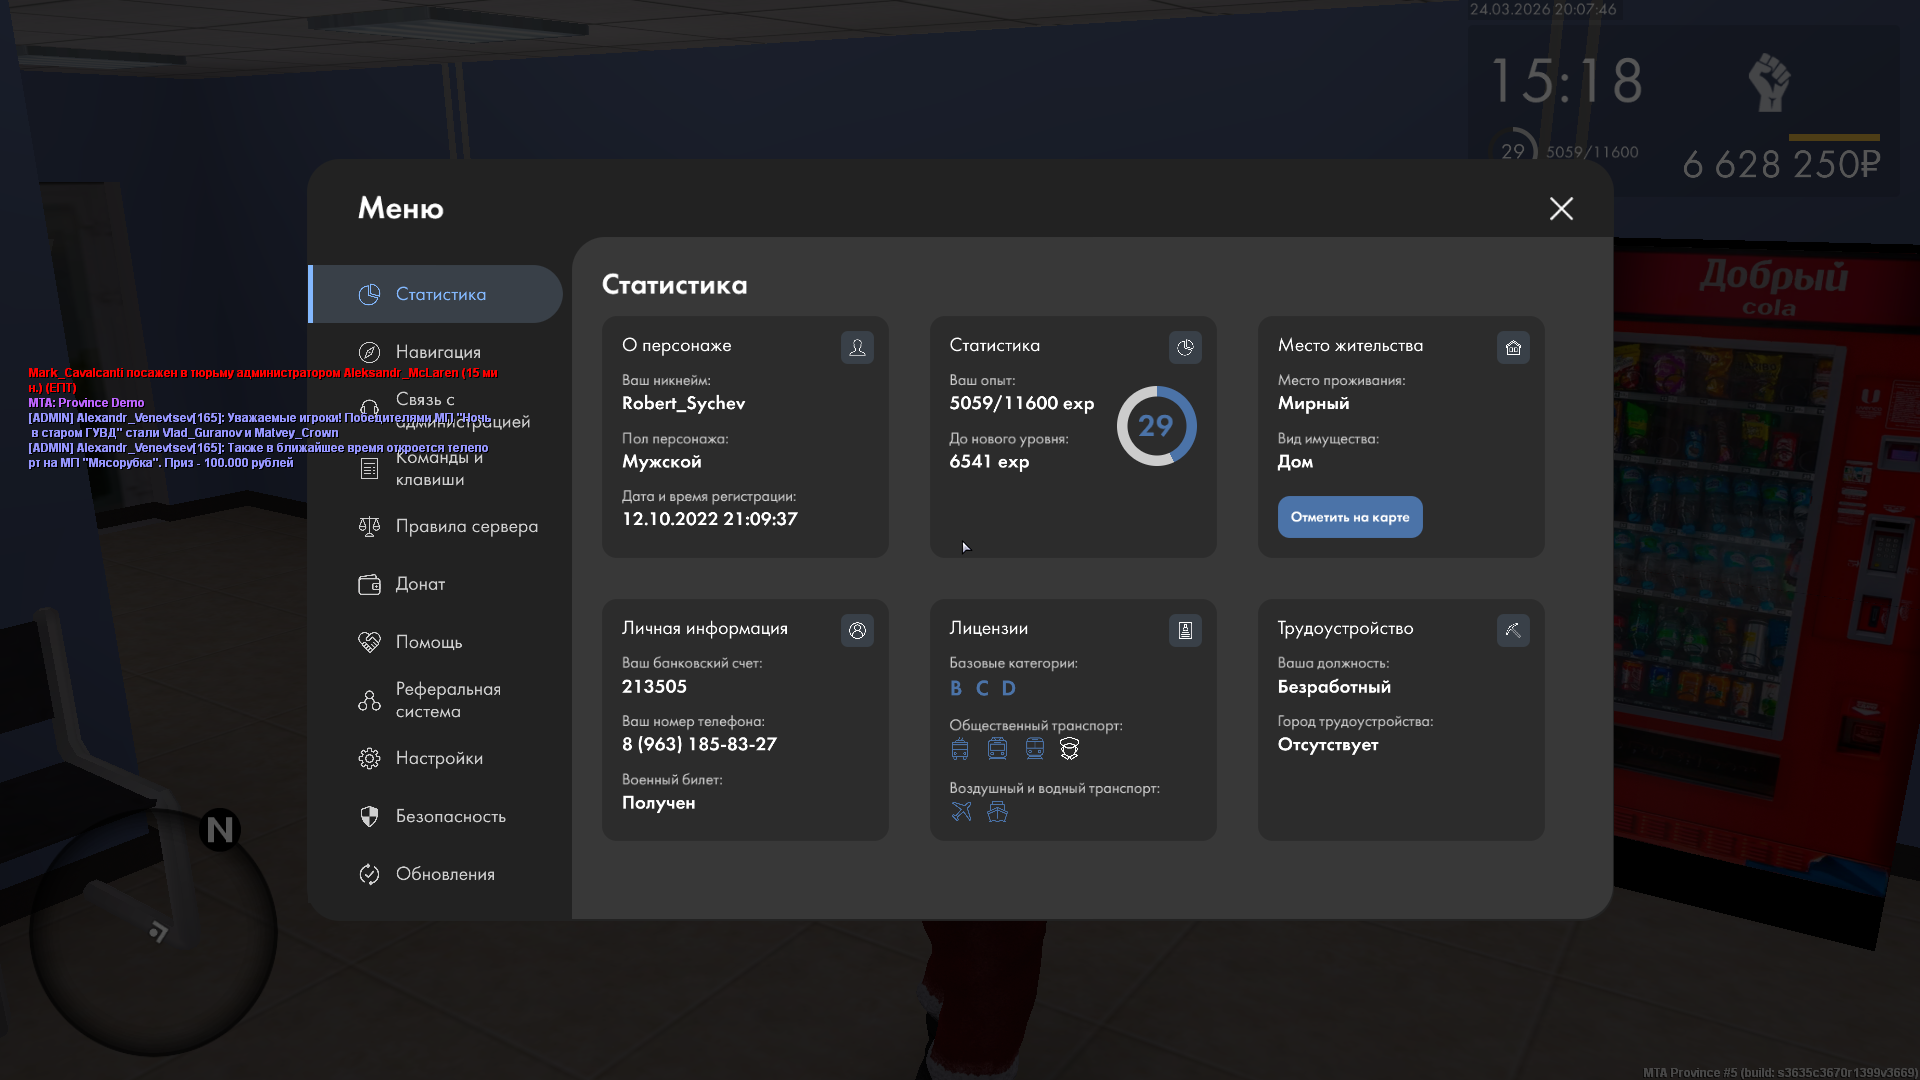Click the profile icon in Личная информация card

pos(857,630)
